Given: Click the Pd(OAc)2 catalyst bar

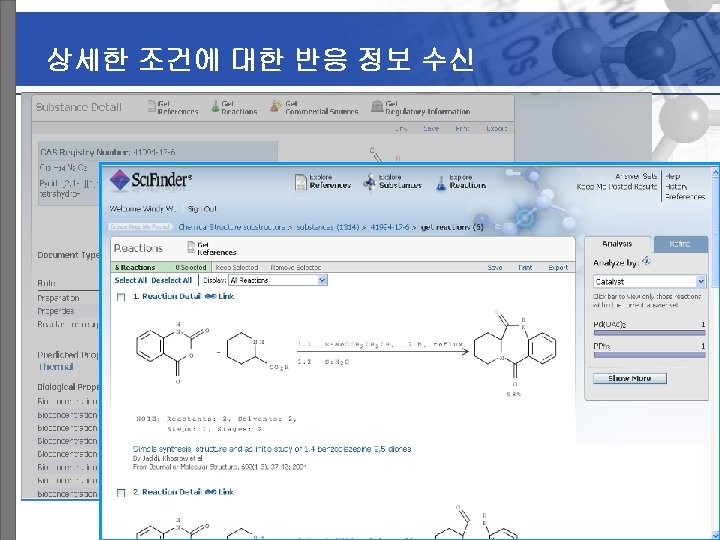Looking at the screenshot, I should tap(649, 333).
